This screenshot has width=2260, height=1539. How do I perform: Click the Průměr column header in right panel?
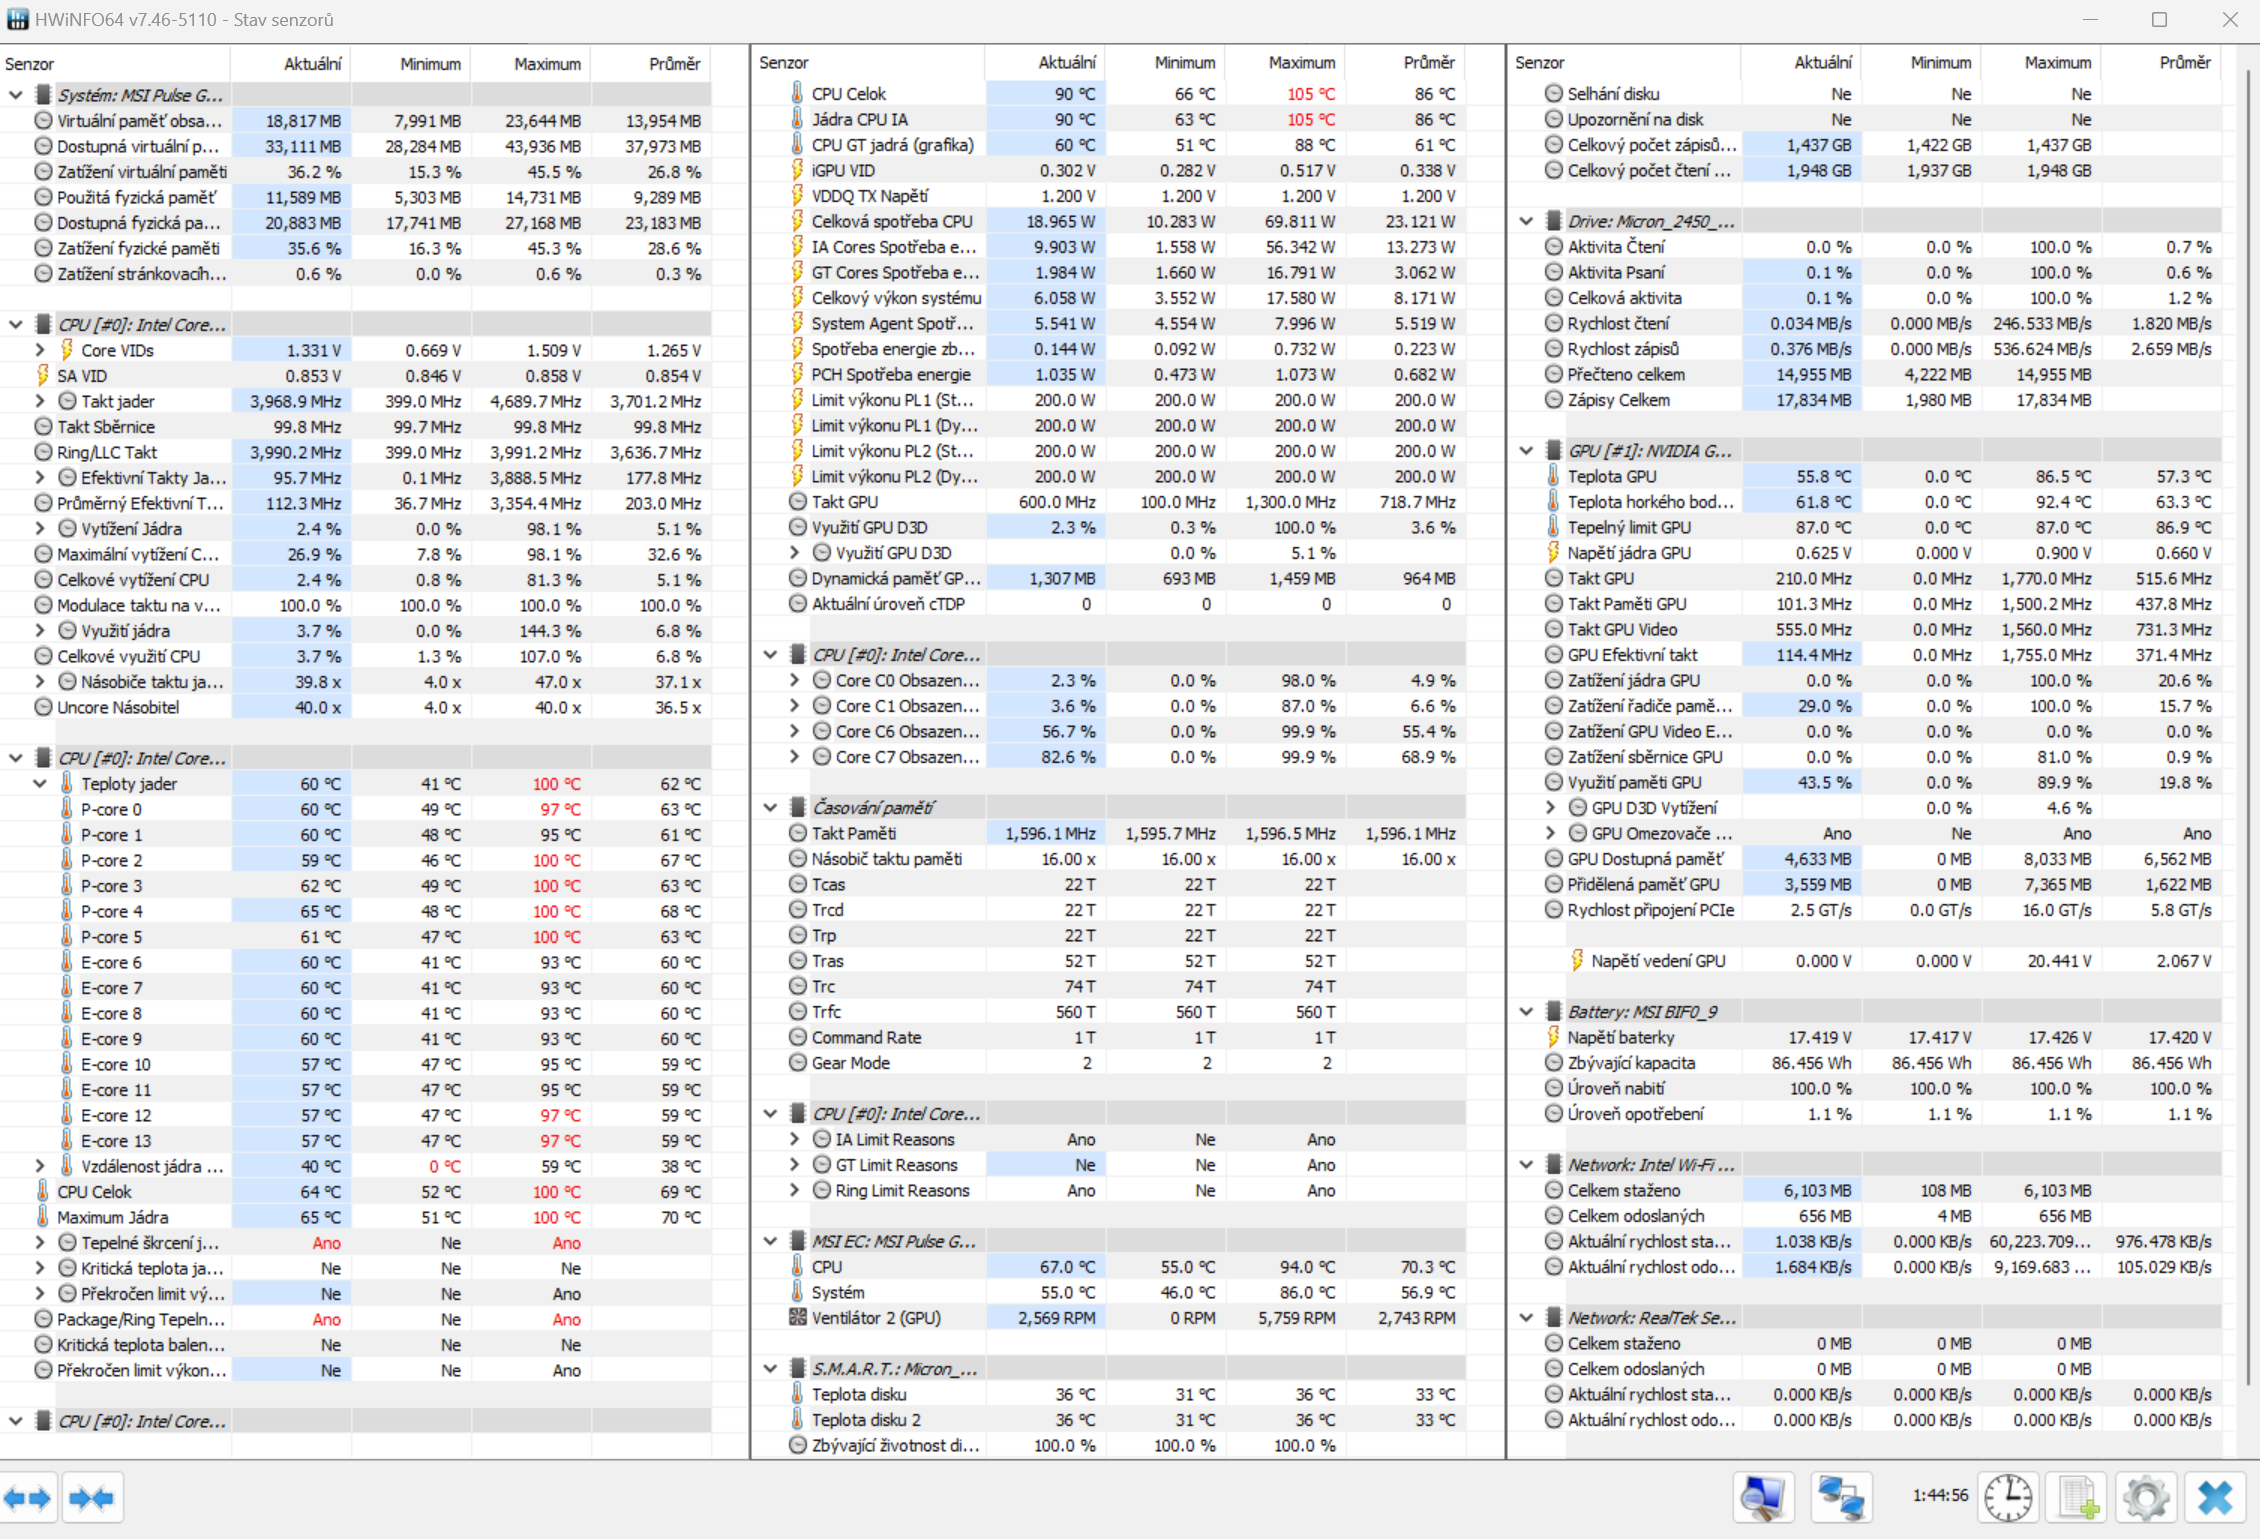coord(2183,62)
